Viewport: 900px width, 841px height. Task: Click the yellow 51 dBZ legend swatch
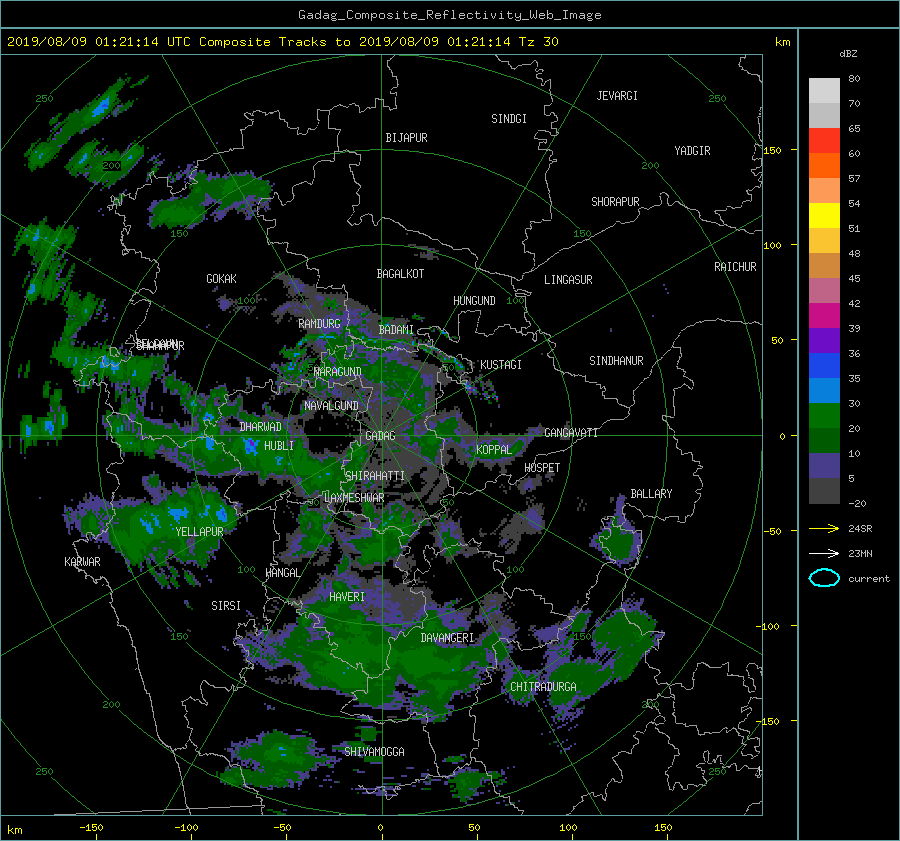[824, 215]
